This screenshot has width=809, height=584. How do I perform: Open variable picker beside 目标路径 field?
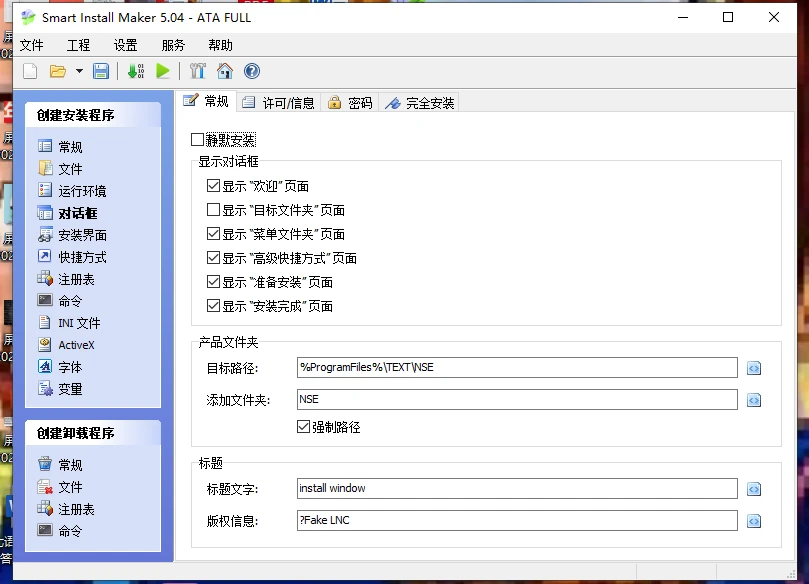tap(754, 368)
